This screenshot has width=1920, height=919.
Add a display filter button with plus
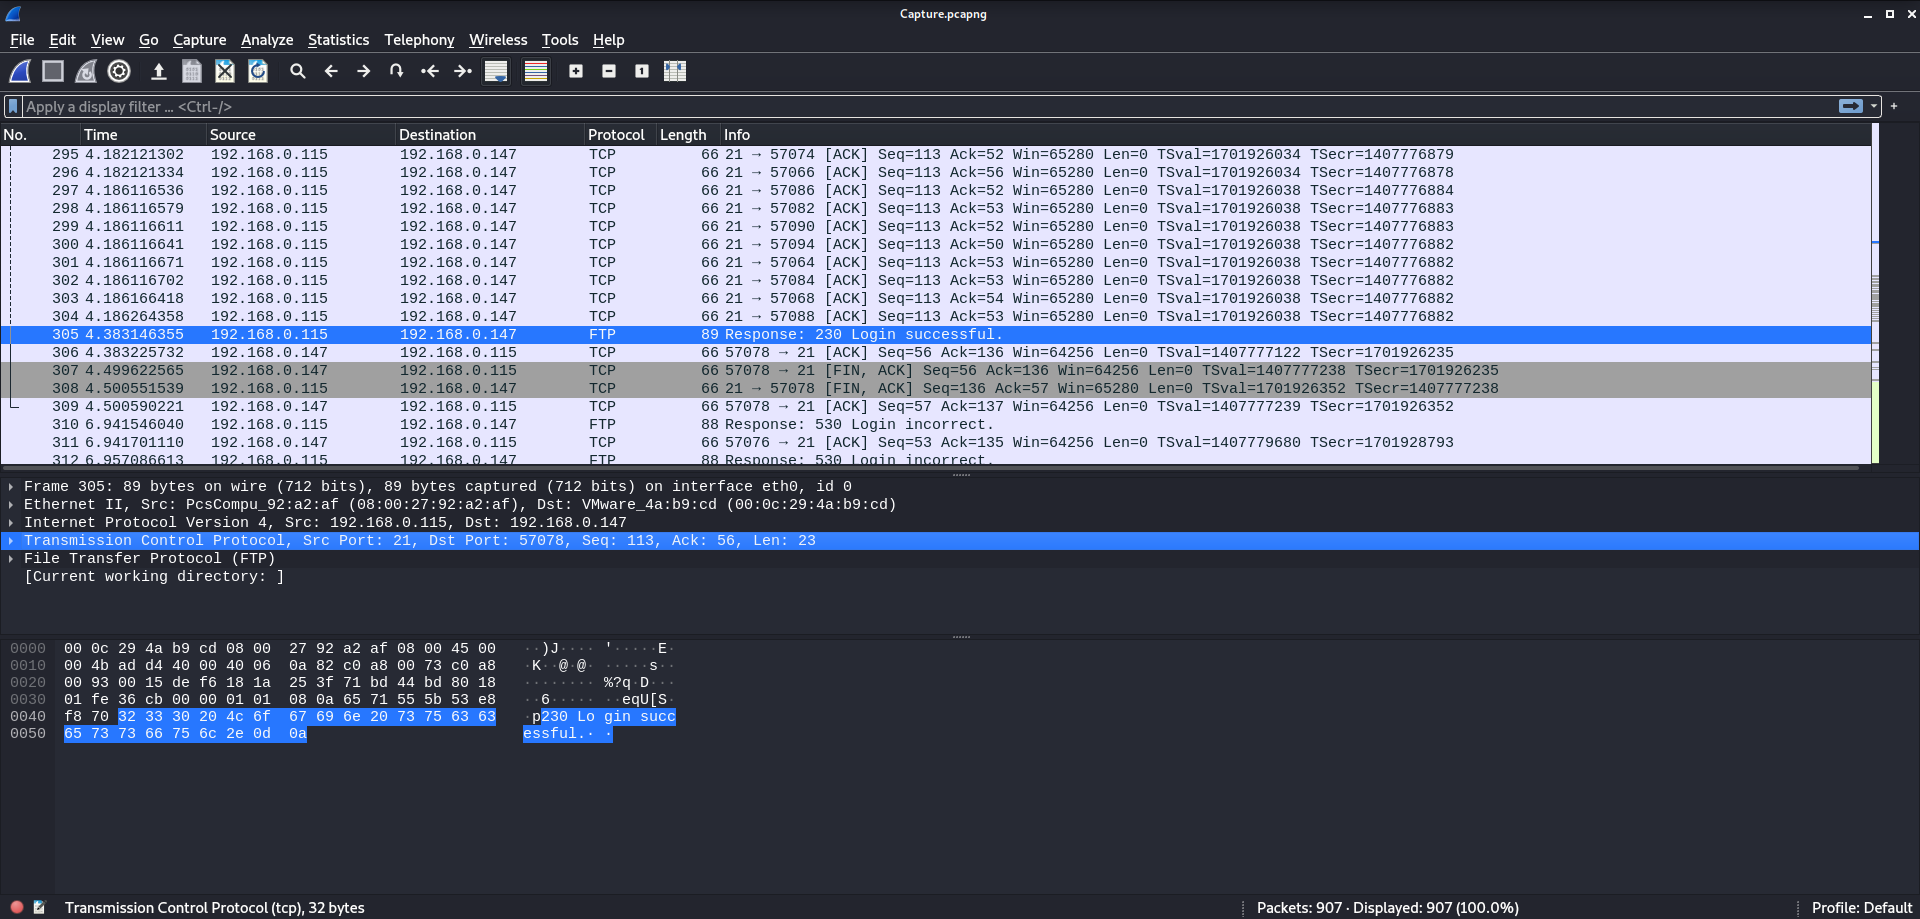click(1894, 106)
